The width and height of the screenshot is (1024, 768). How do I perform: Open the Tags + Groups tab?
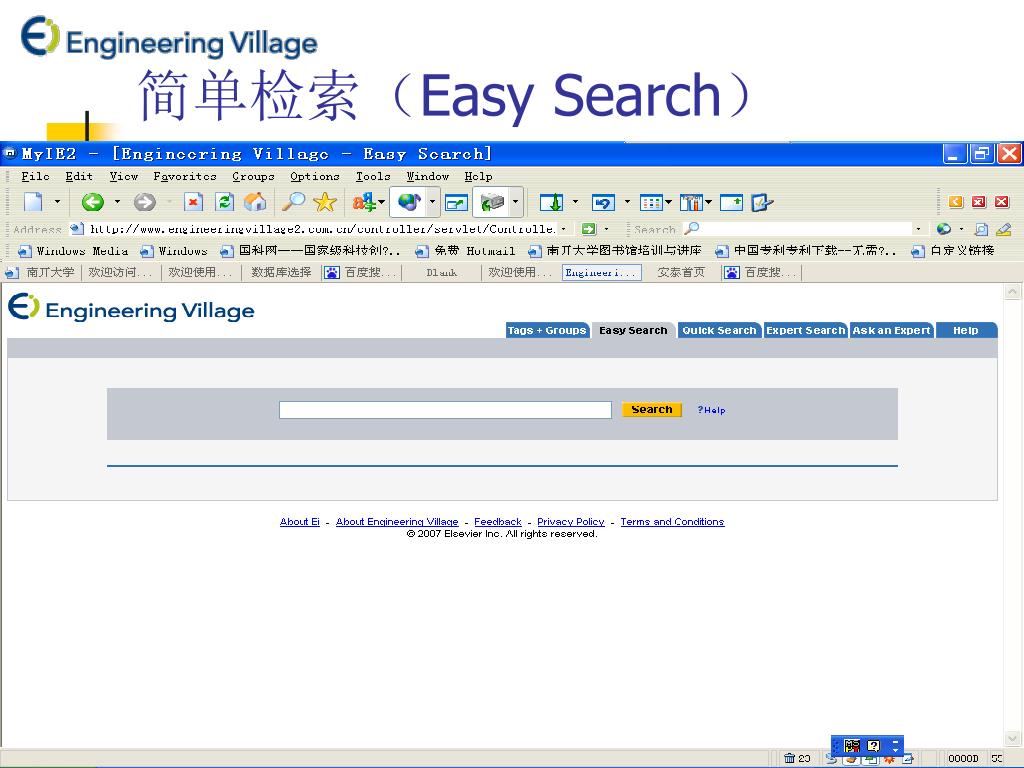[x=547, y=330]
